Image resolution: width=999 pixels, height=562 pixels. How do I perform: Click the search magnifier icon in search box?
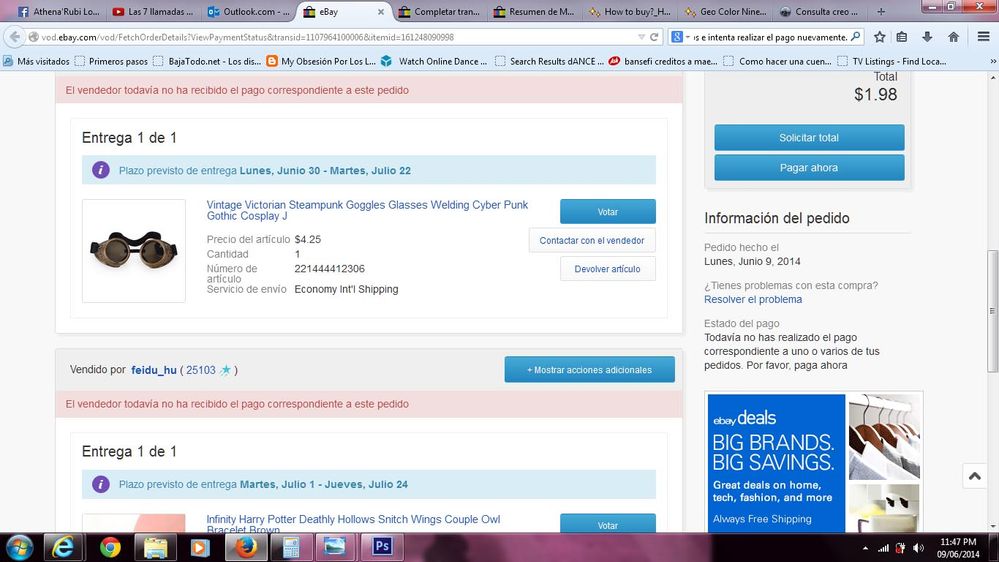pos(856,37)
